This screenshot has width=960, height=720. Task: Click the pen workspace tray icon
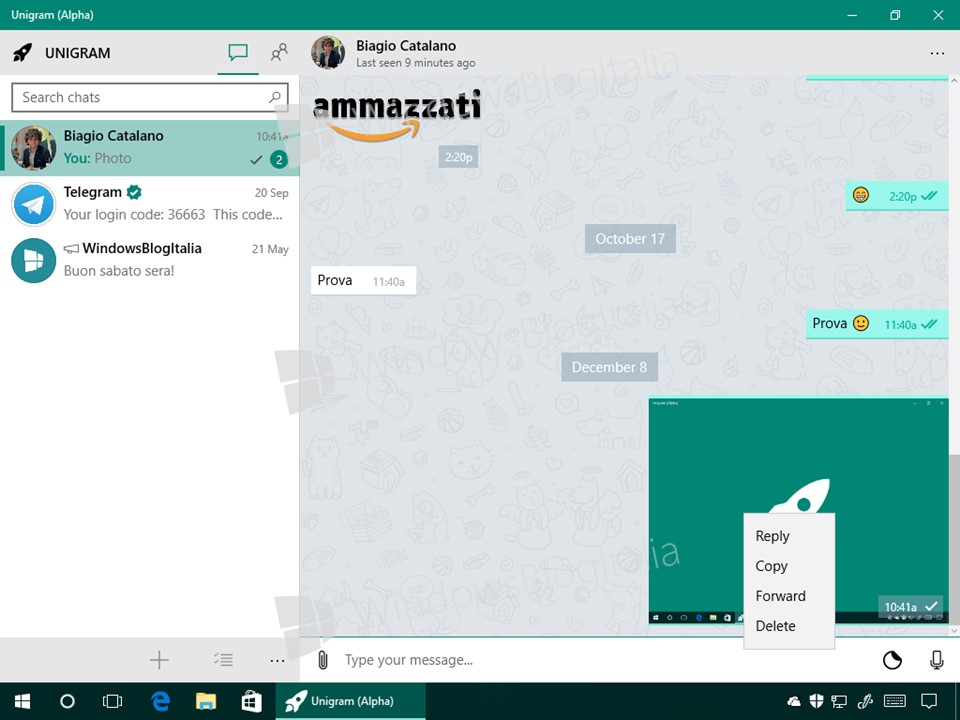(x=864, y=702)
